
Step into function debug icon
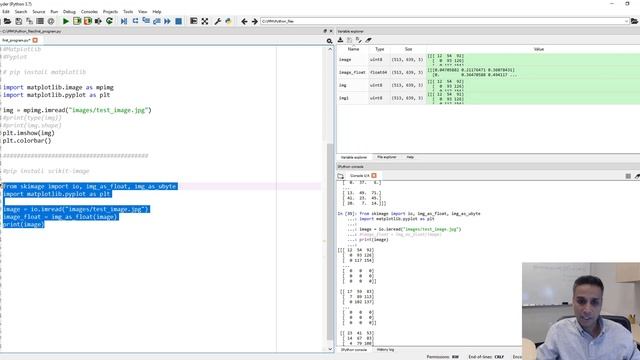tap(146, 21)
